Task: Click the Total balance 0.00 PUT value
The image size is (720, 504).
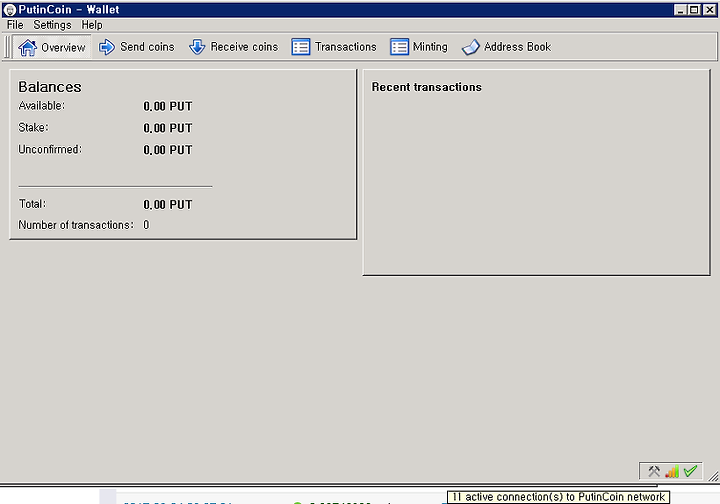Action: pos(168,205)
